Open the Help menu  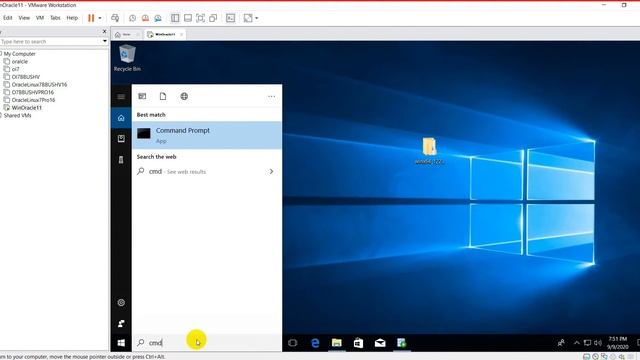coord(72,18)
